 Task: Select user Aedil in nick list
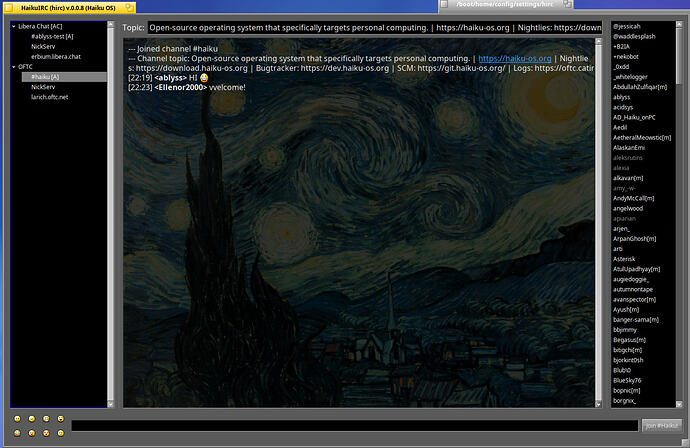point(620,128)
